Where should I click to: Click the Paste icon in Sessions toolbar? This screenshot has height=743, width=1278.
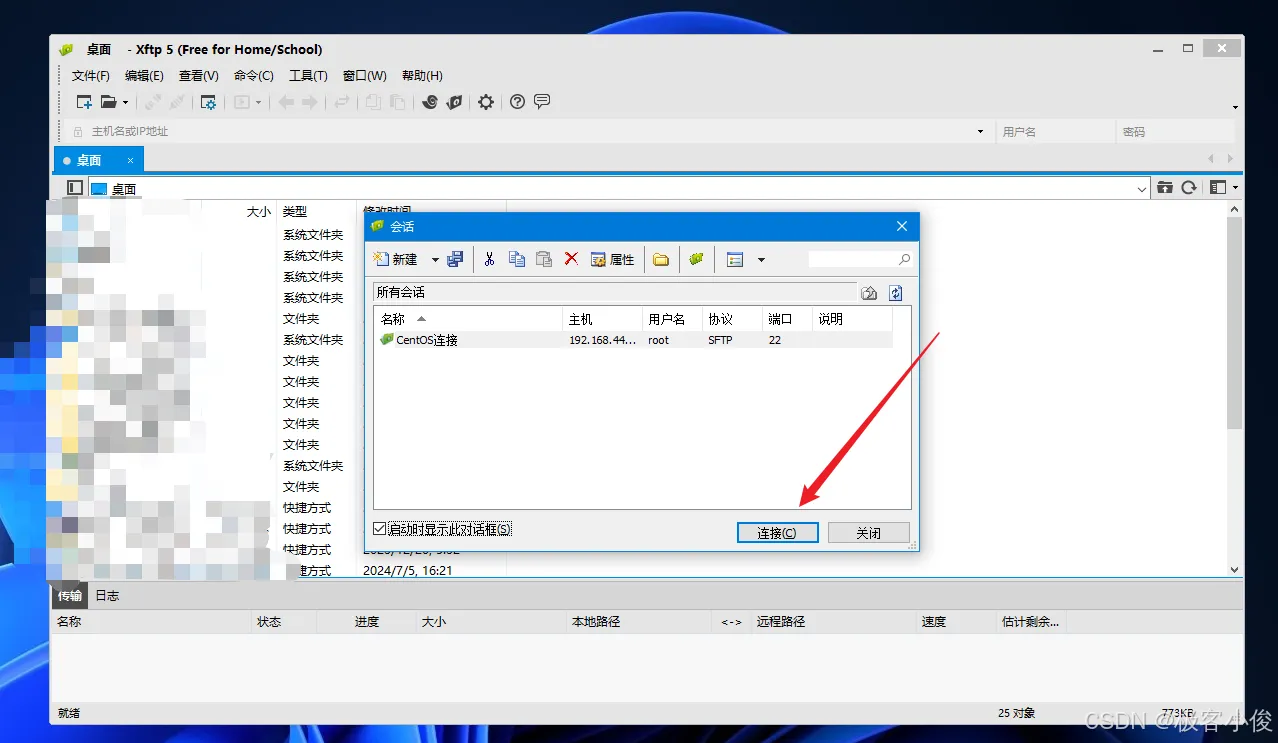point(544,259)
